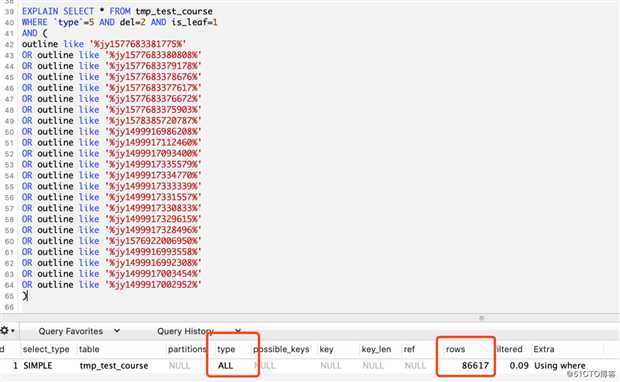Select the tmp_test_course result cell
Screen dimensions: 620x382
113,366
